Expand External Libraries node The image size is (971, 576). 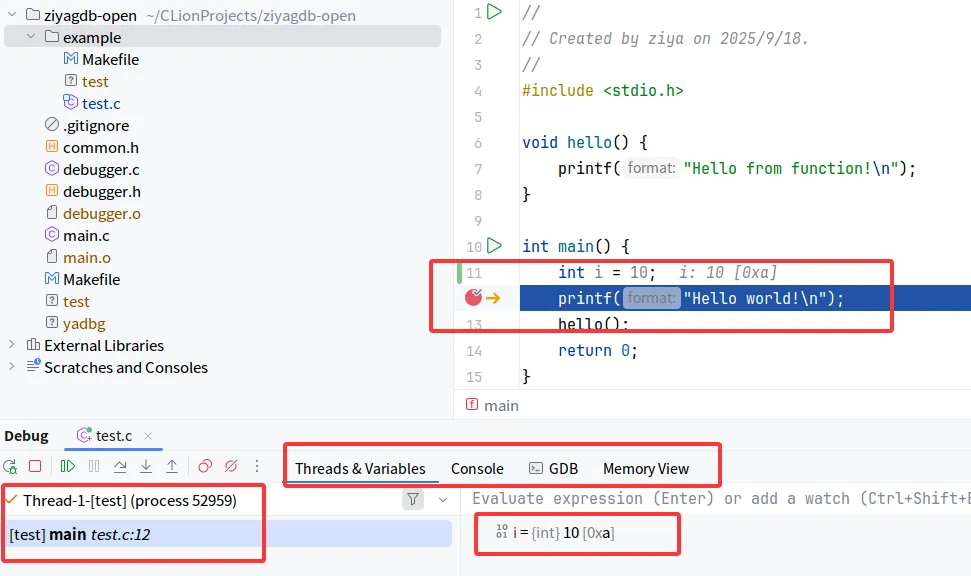[12, 345]
